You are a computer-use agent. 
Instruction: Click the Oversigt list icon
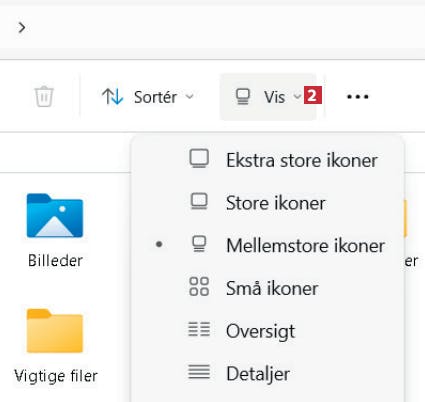pos(199,329)
